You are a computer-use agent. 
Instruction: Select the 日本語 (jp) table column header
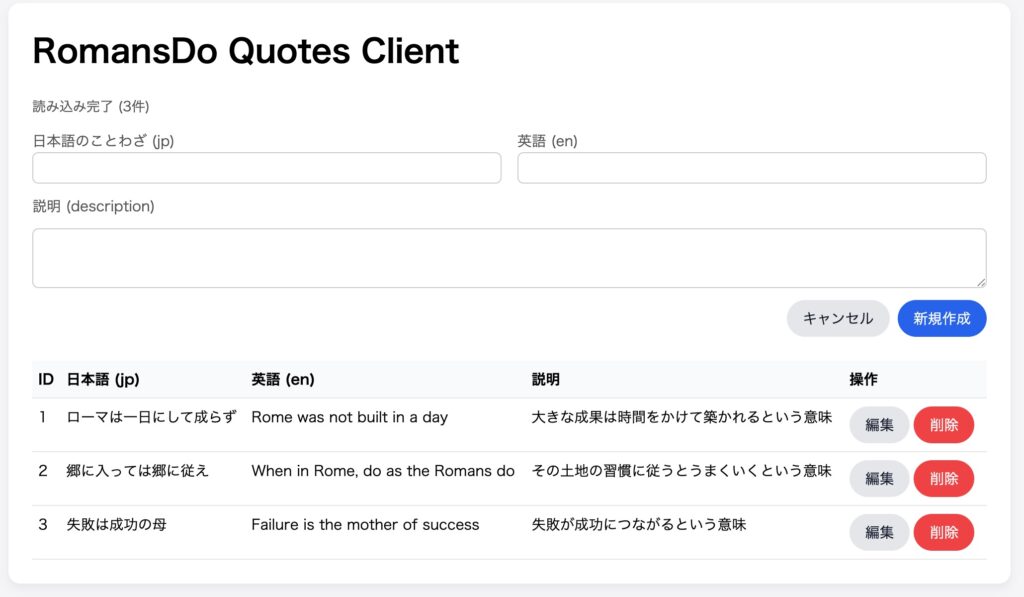click(x=103, y=380)
